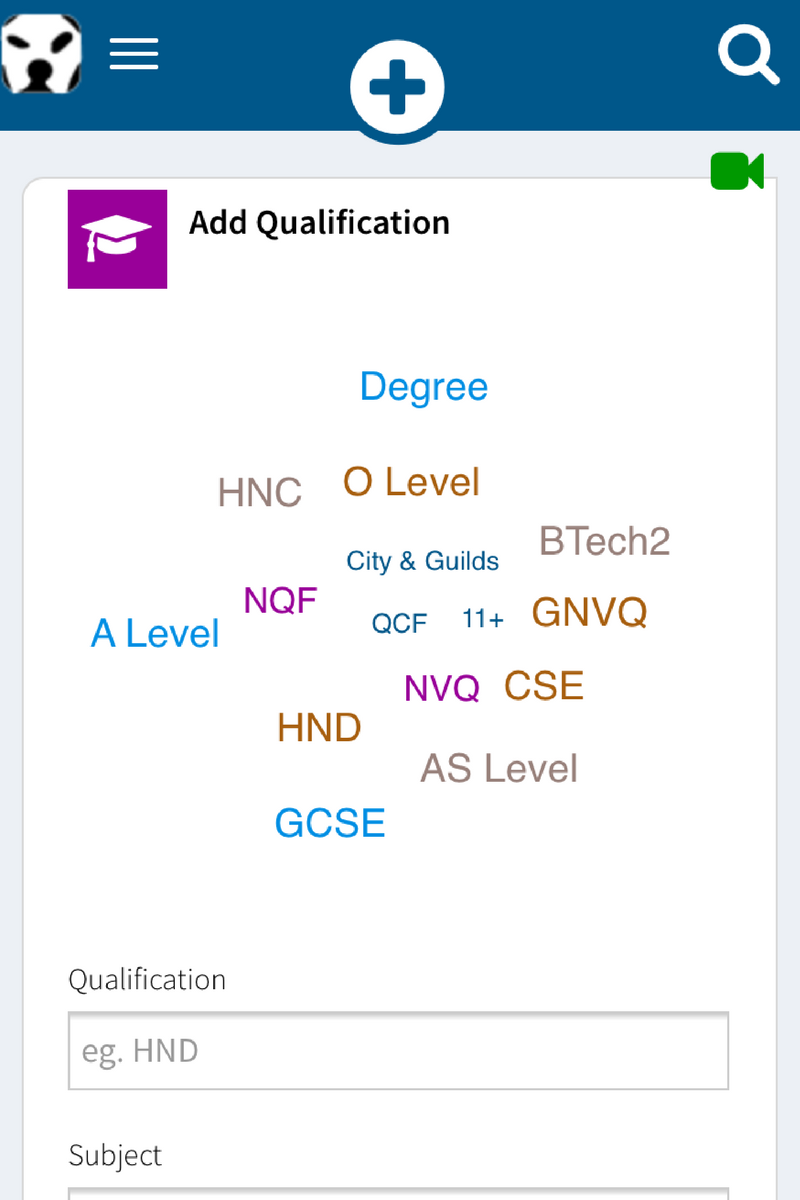Select the NVQ tag
This screenshot has width=800, height=1200.
click(442, 688)
